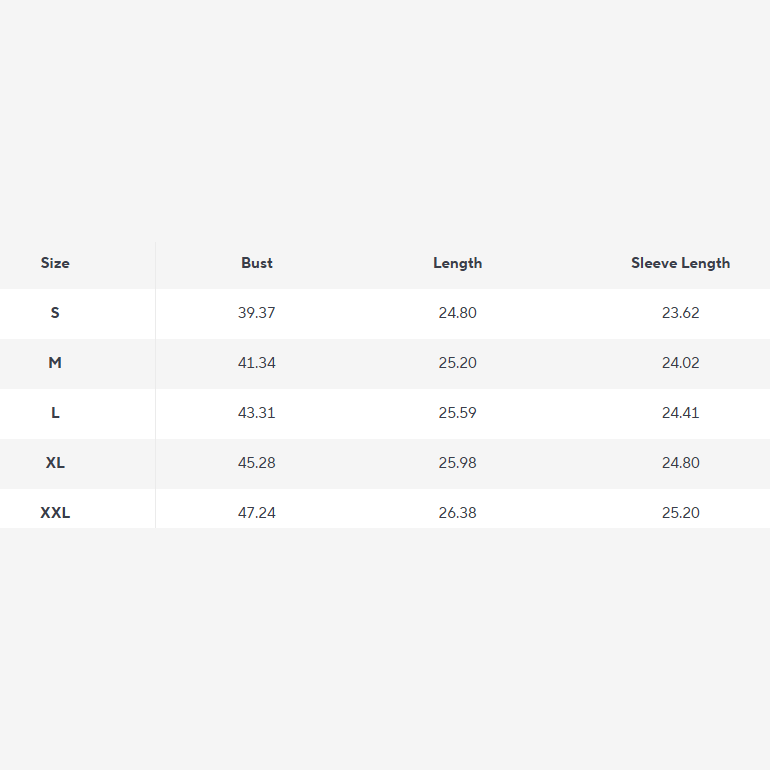
Task: Click the Size column header
Action: [x=55, y=263]
